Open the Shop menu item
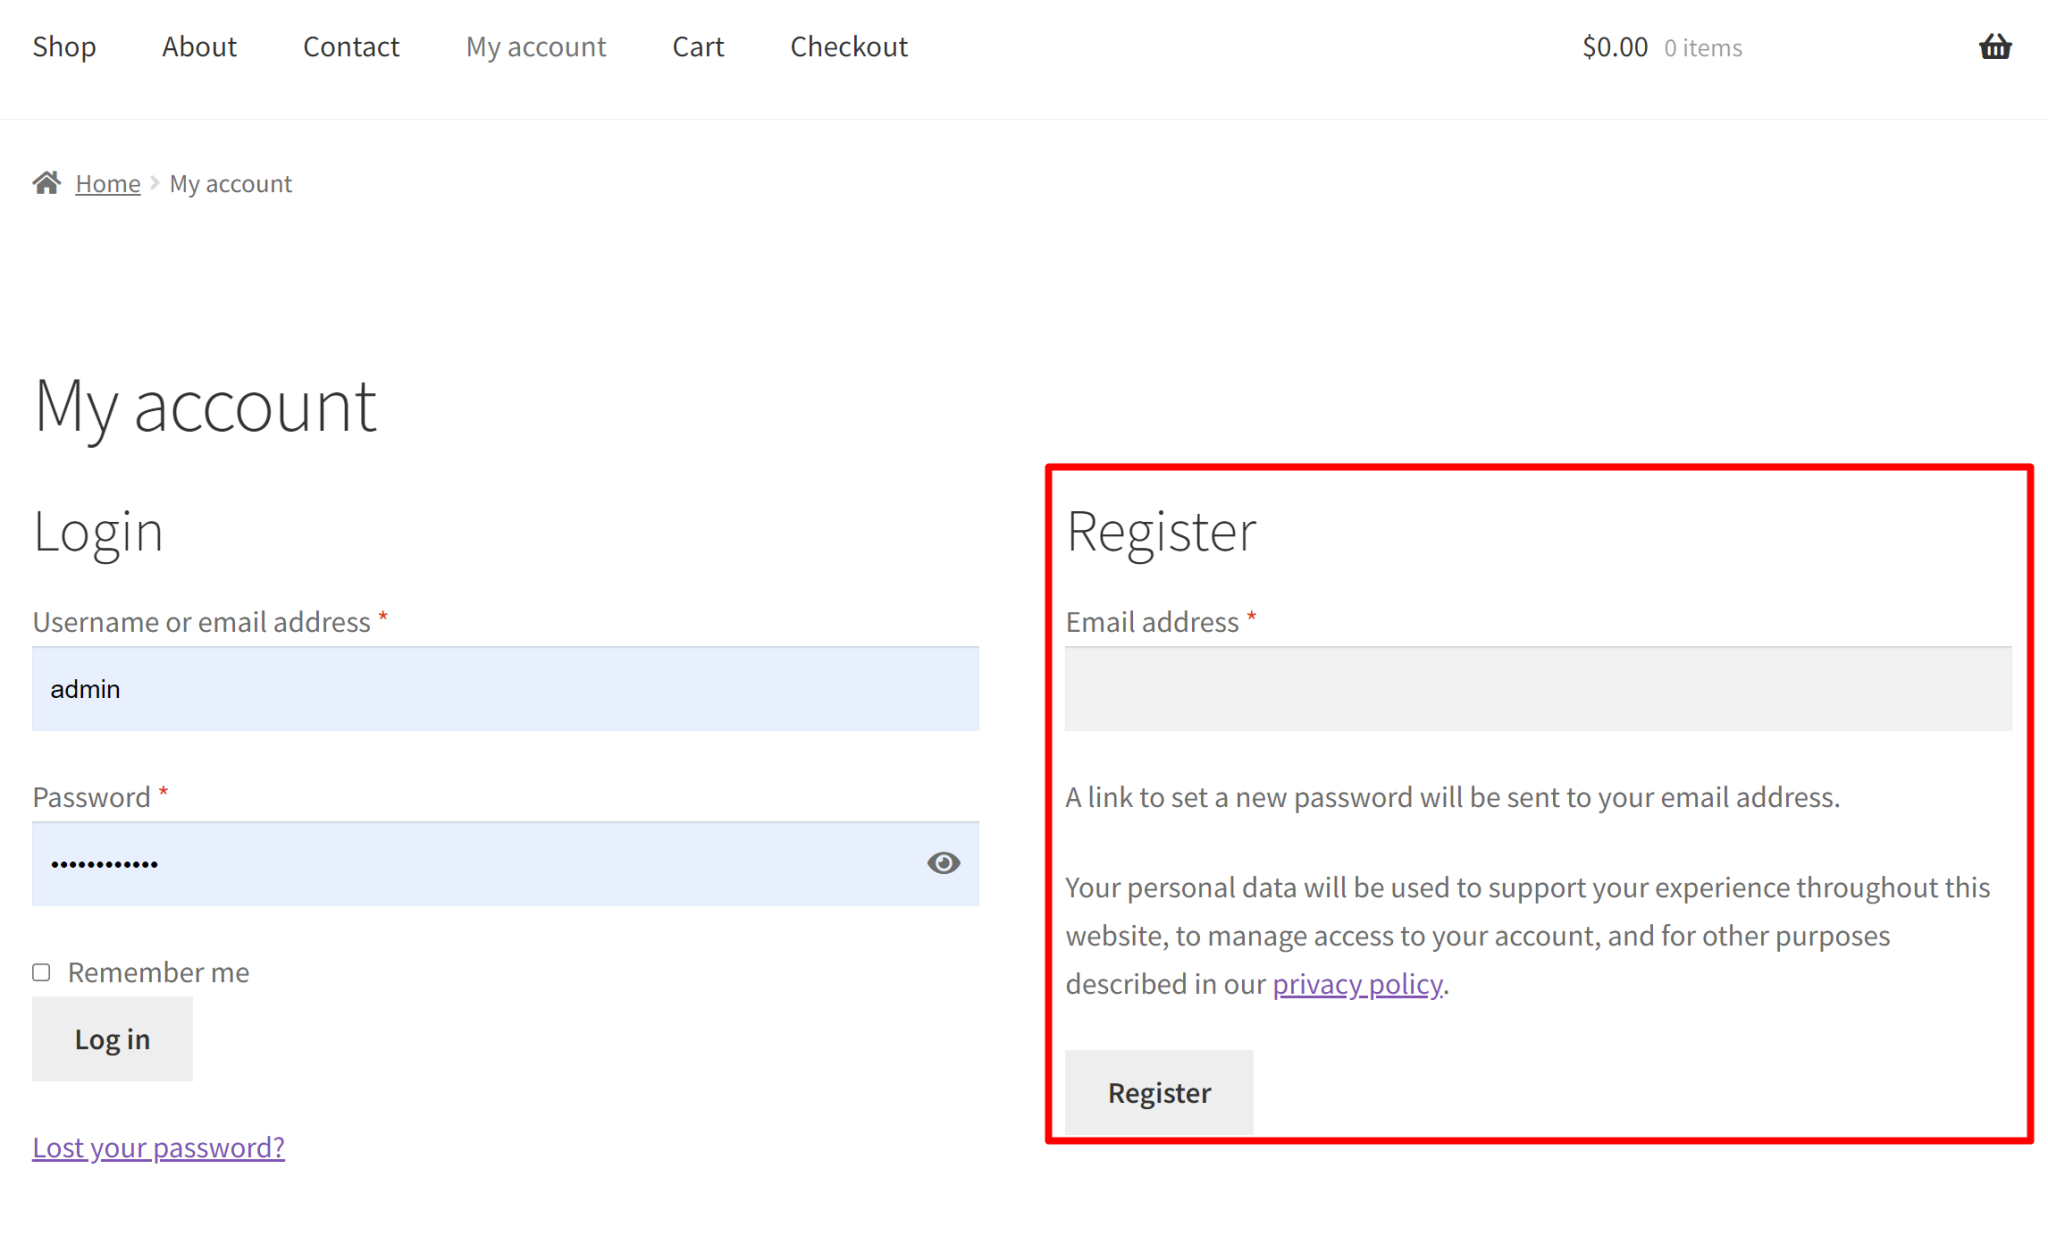Image resolution: width=2048 pixels, height=1236 pixels. [x=64, y=46]
